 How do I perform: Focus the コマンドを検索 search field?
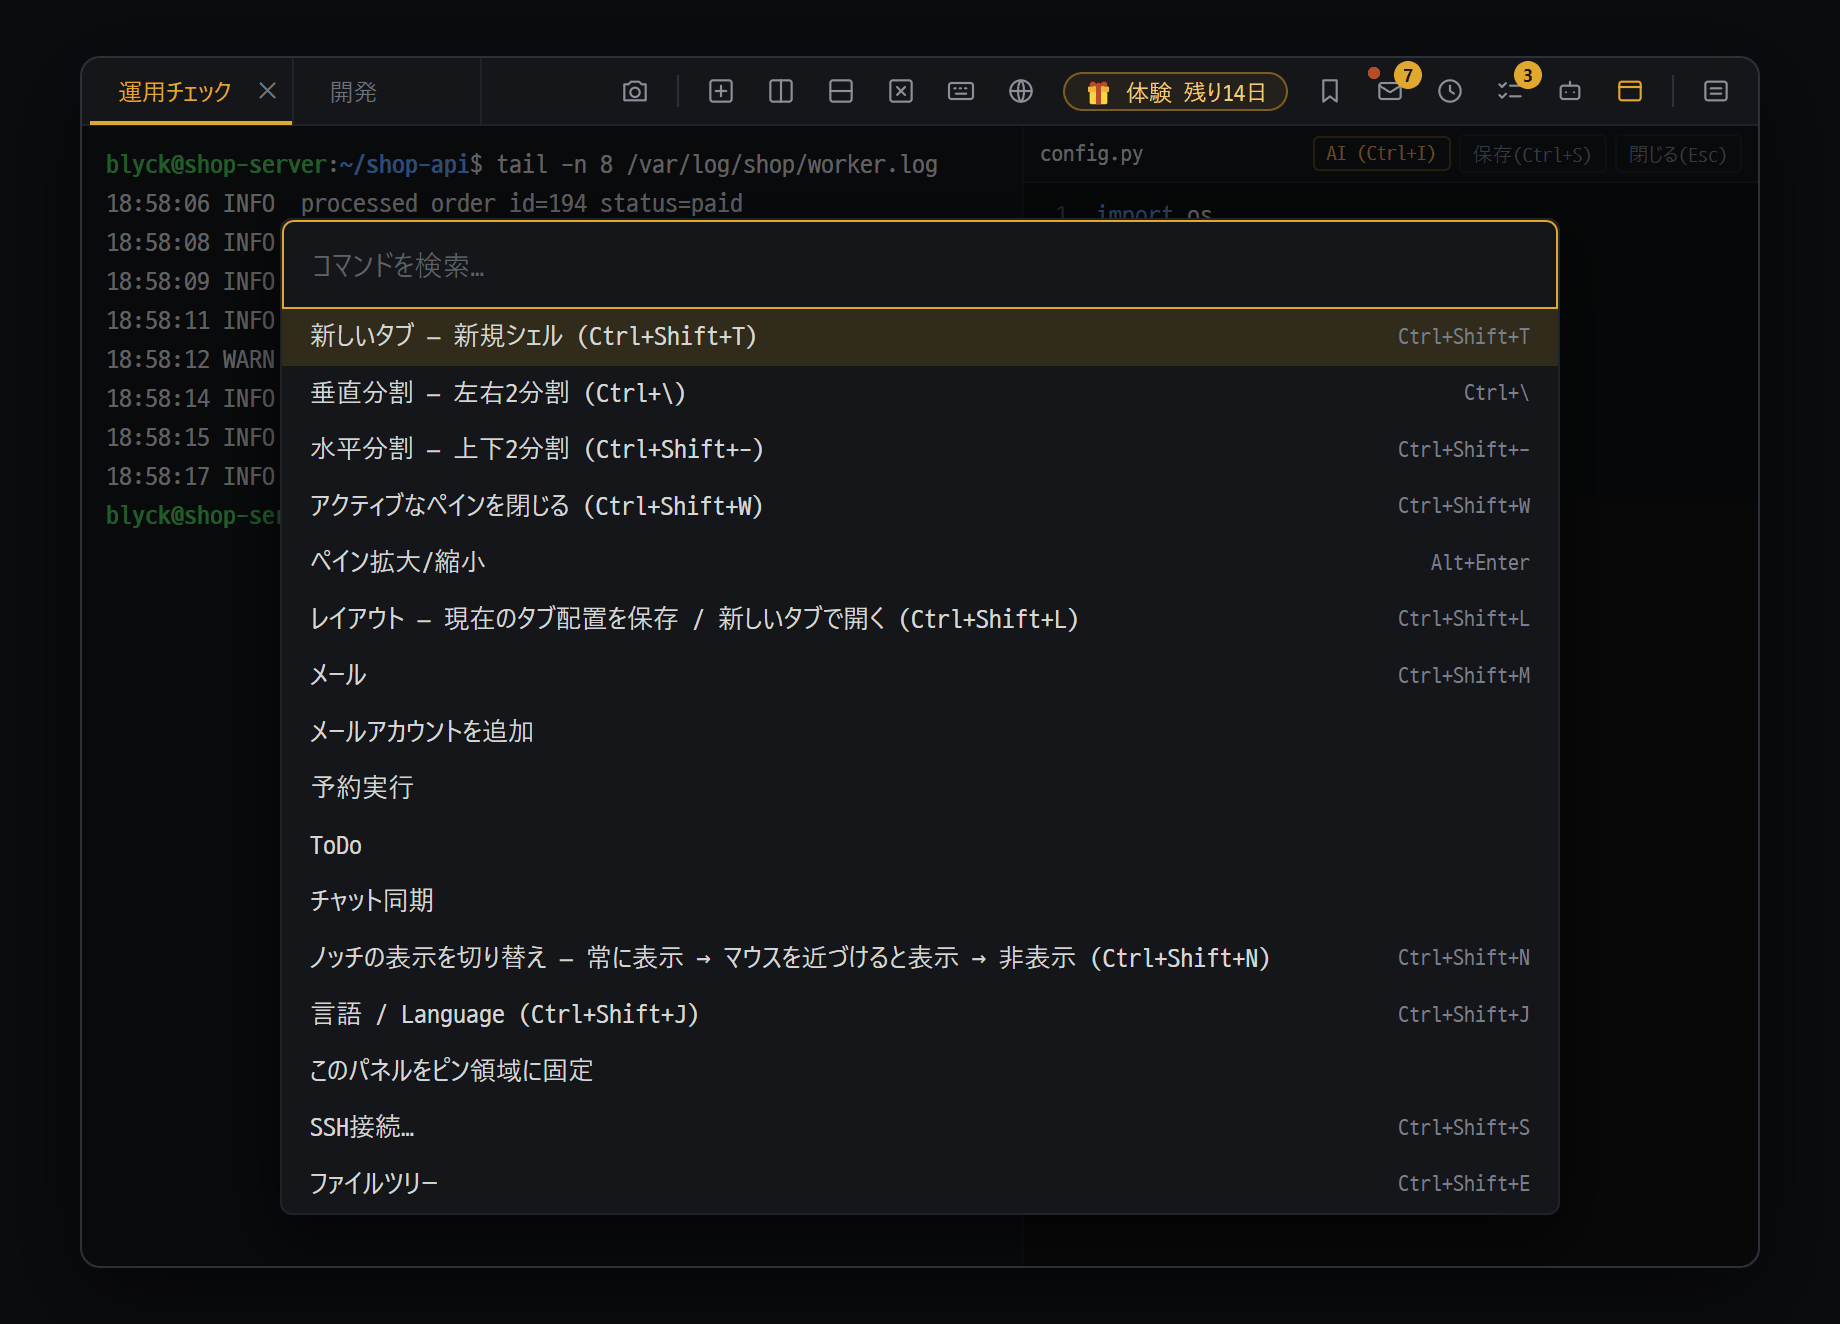920,265
